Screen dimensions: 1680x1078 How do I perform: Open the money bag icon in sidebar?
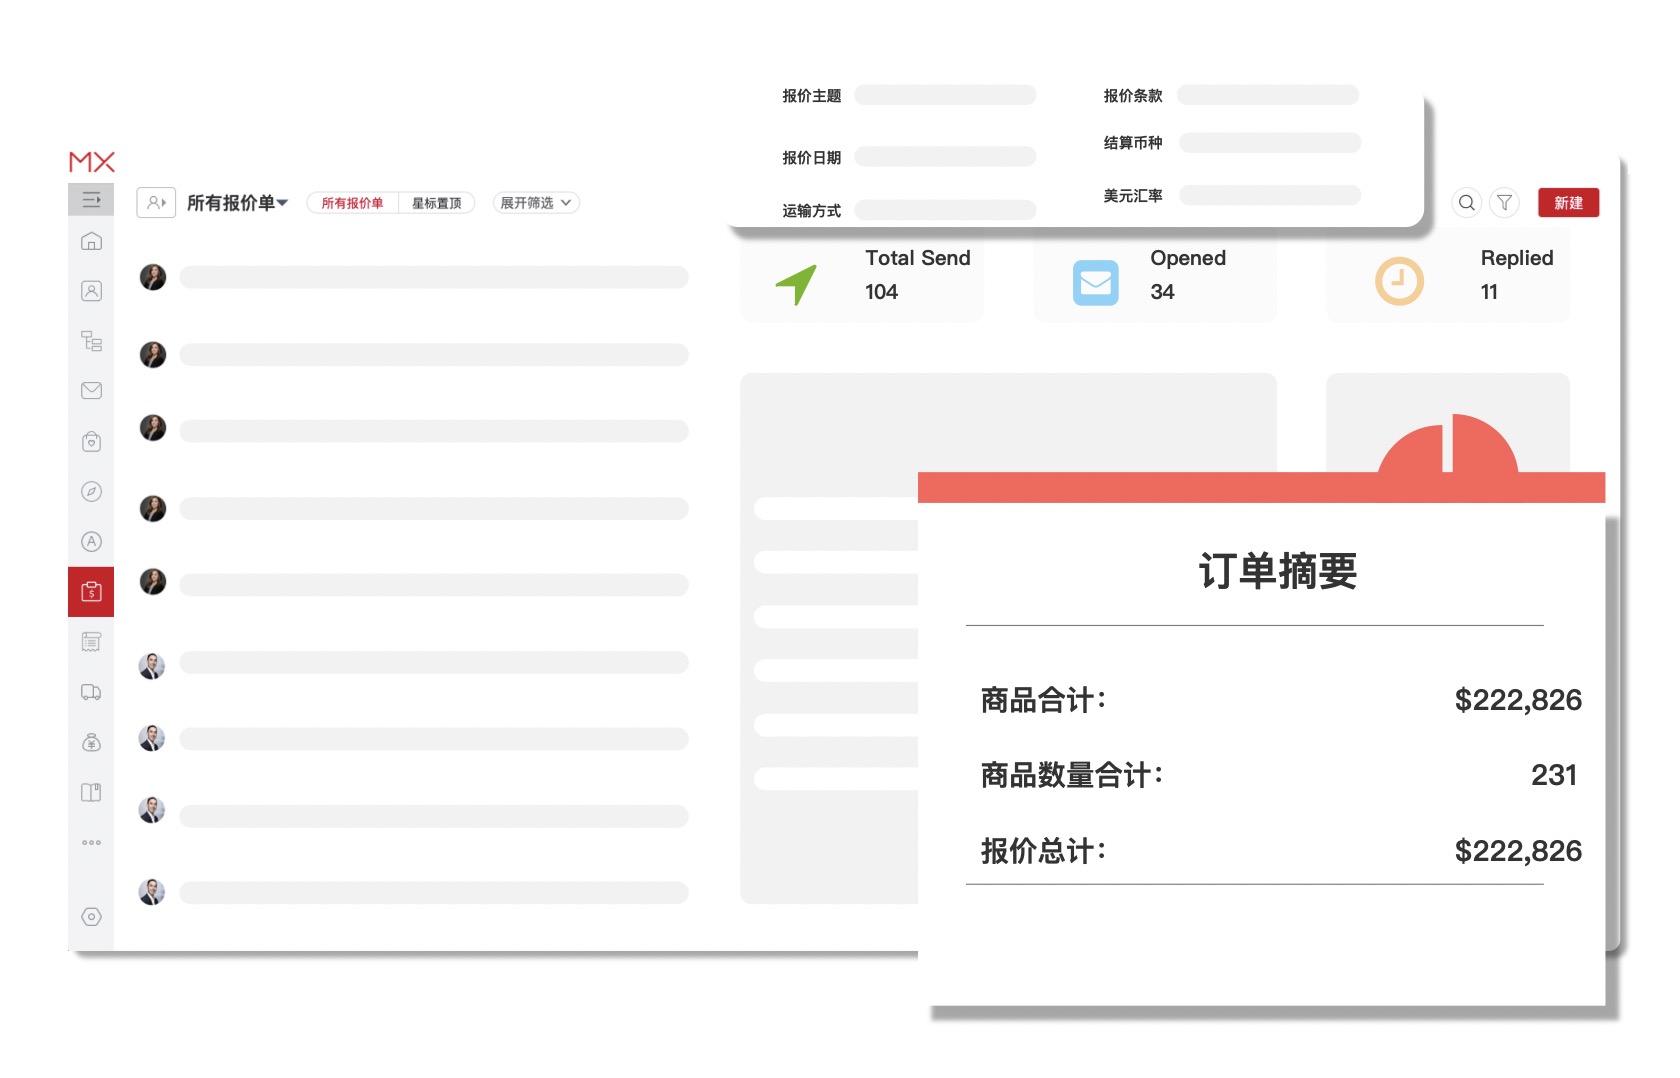[x=91, y=741]
